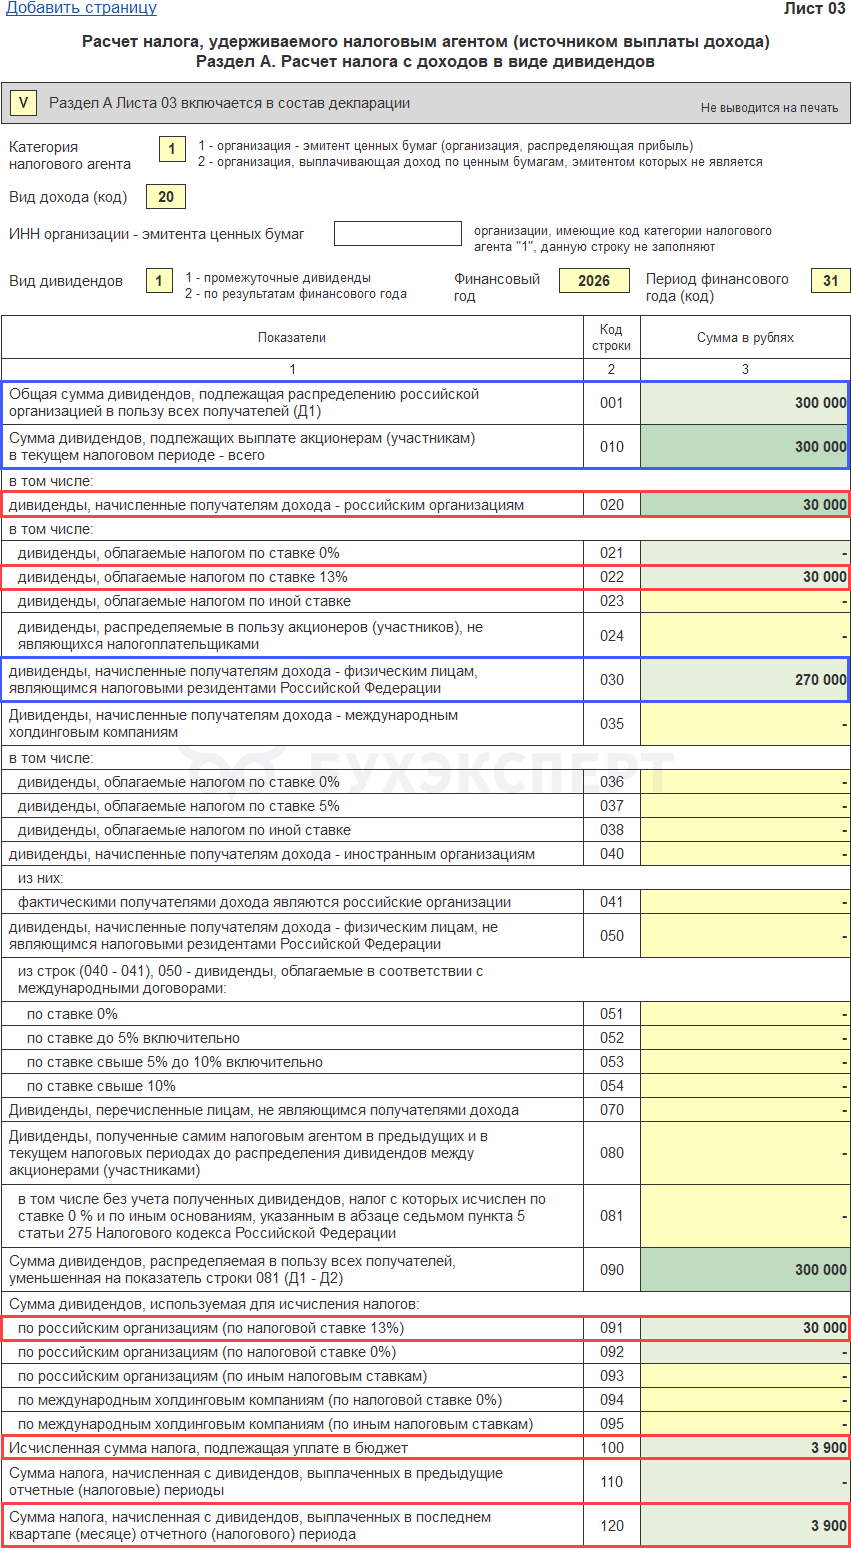This screenshot has height=1548, width=851.
Task: Click 'Дивиденды, перечисленные лицам, не являющимся получателями' label
Action: point(264,1110)
